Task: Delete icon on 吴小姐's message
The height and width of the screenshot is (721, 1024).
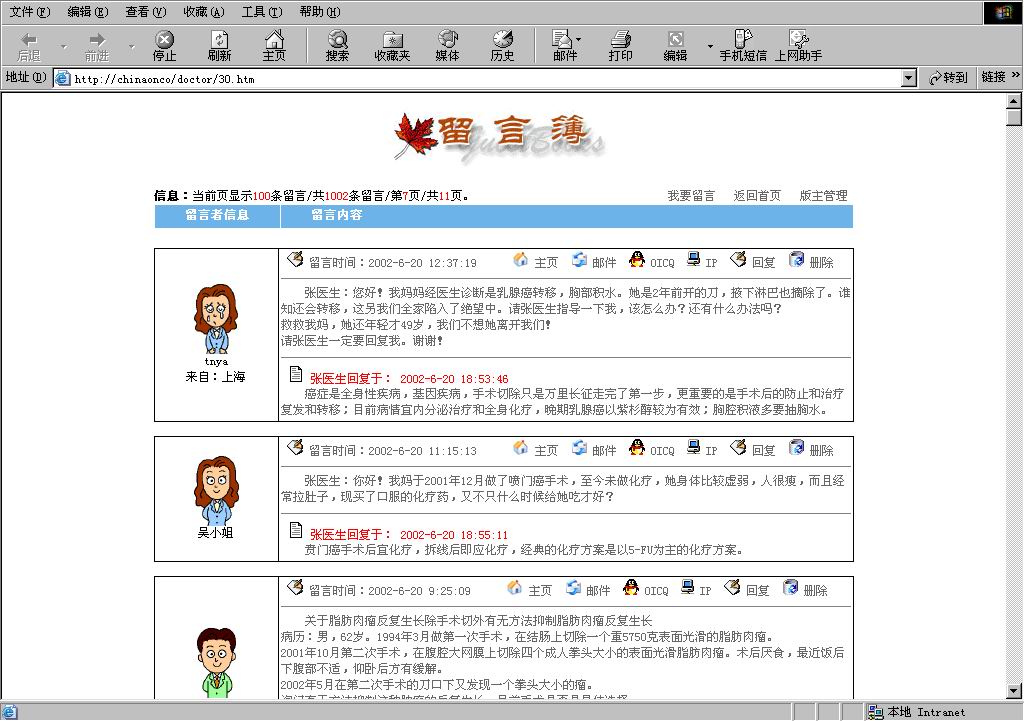Action: point(796,448)
